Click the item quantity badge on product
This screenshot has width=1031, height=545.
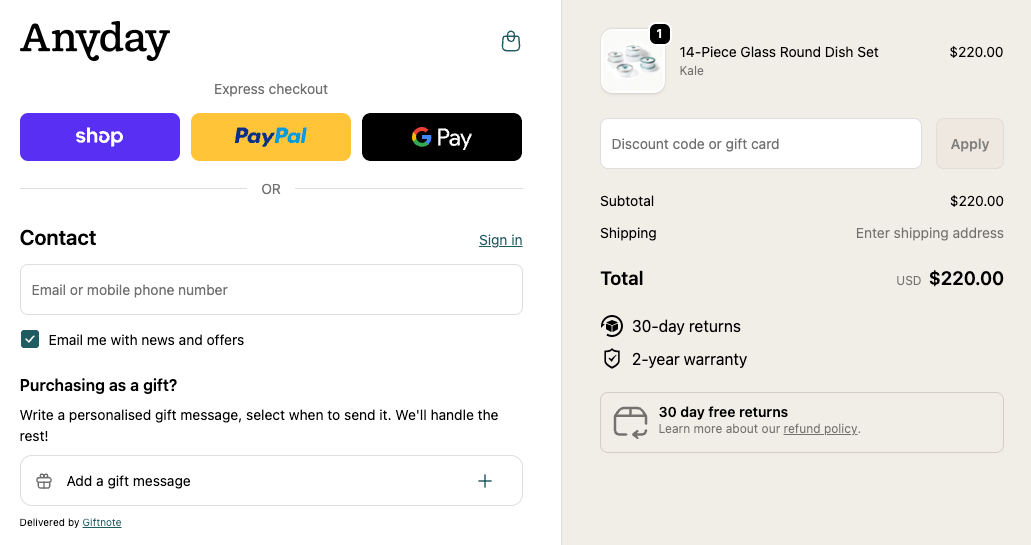[x=659, y=34]
